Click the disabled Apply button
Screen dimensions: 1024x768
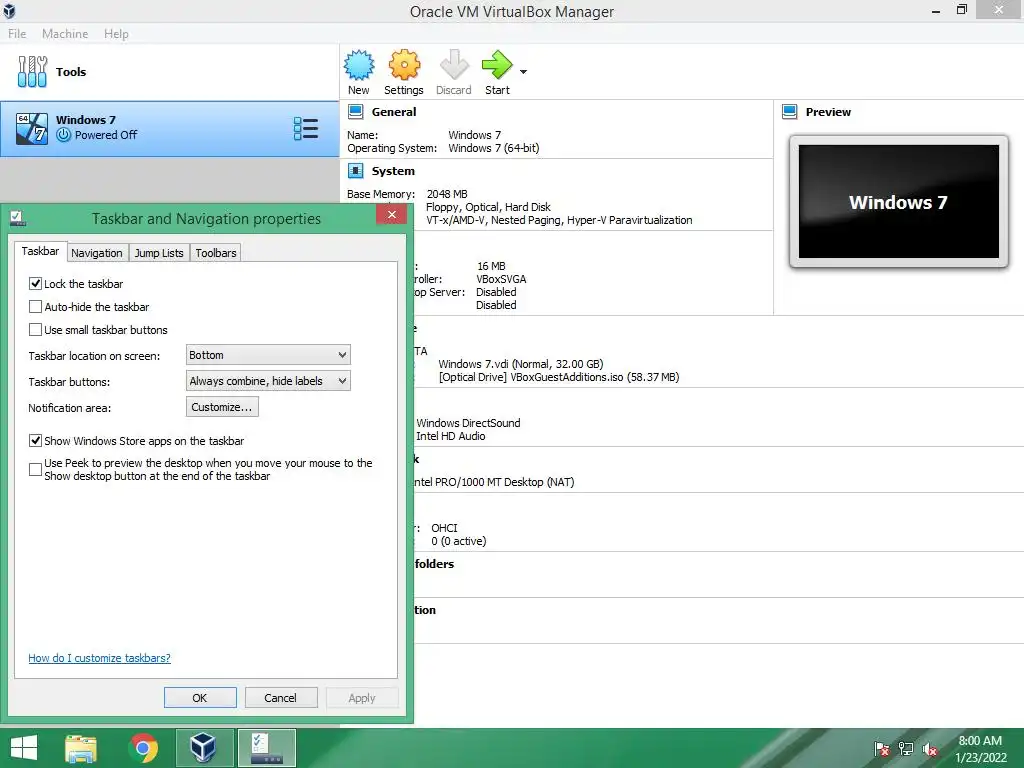(x=362, y=697)
